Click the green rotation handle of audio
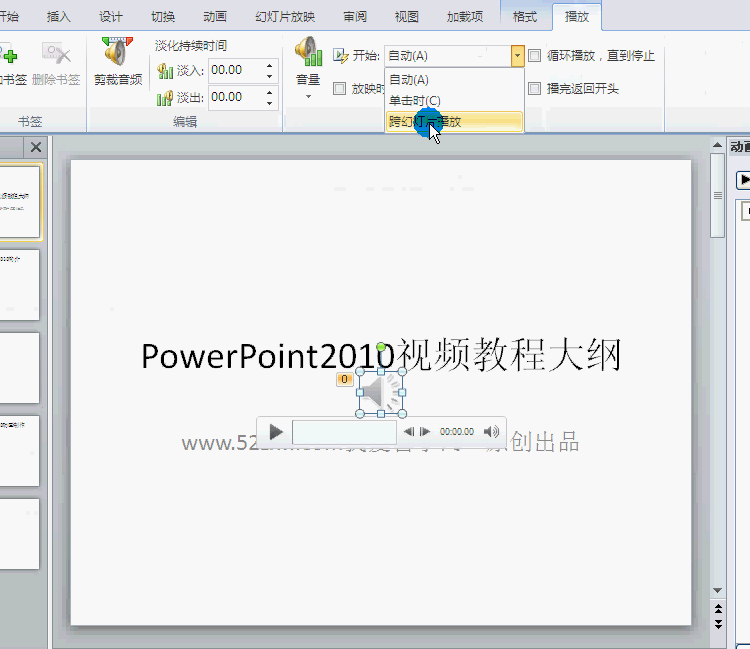The width and height of the screenshot is (750, 649). [381, 347]
